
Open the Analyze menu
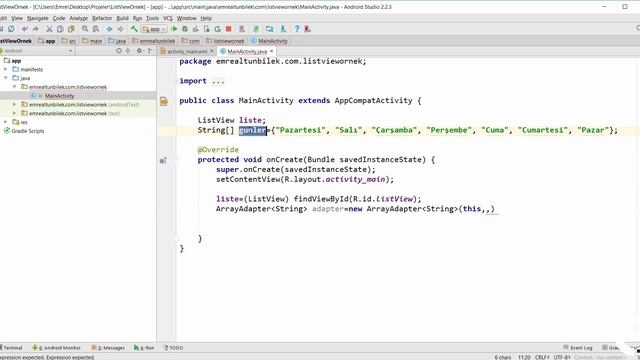pyautogui.click(x=78, y=18)
